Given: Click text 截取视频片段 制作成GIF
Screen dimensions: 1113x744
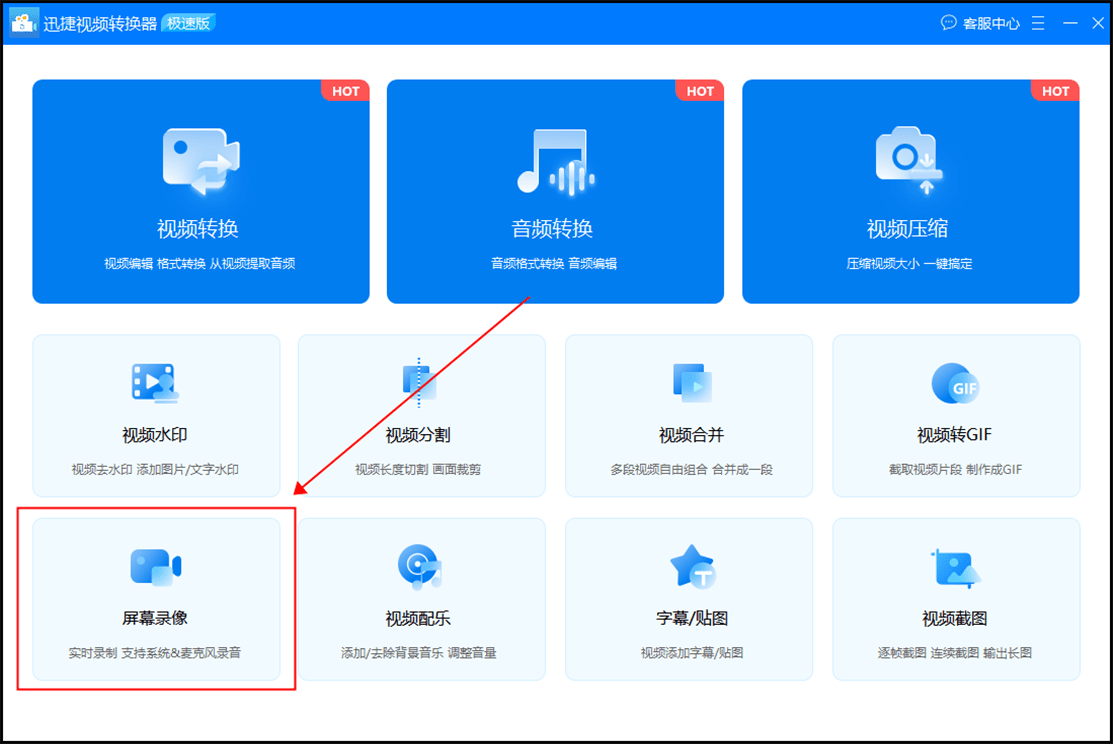Looking at the screenshot, I should pos(955,469).
